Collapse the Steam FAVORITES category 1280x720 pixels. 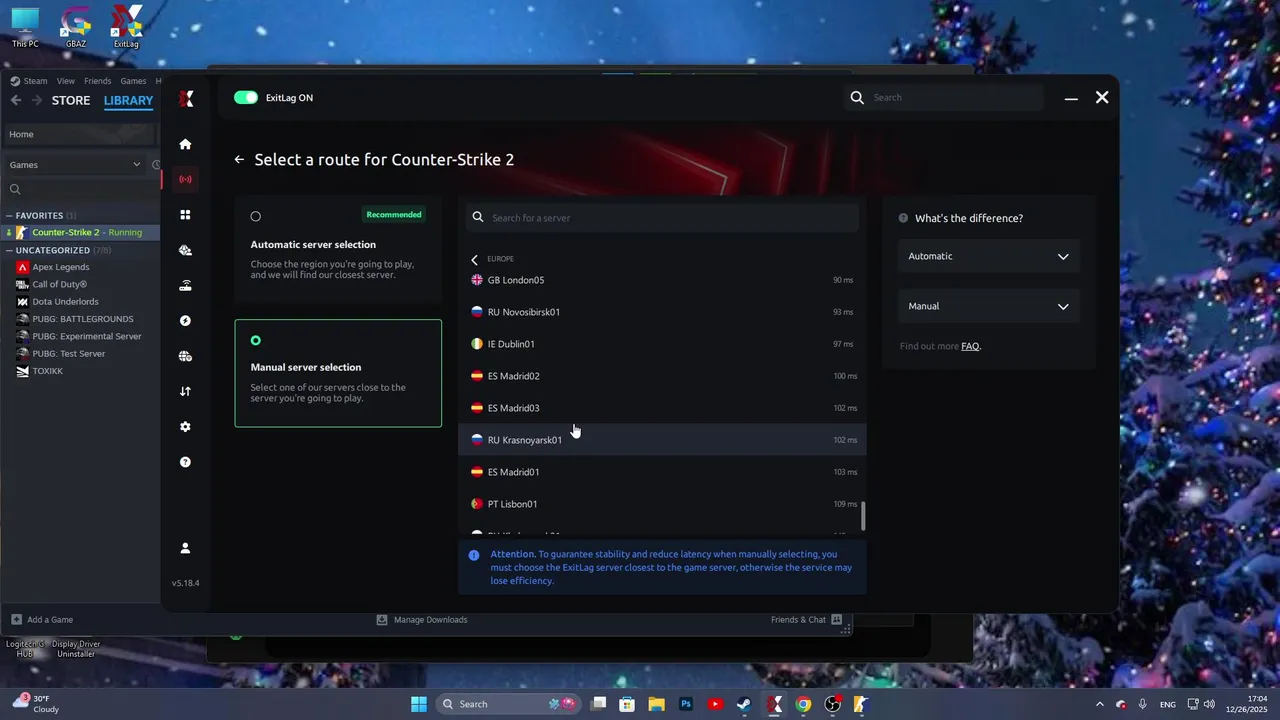(x=9, y=216)
